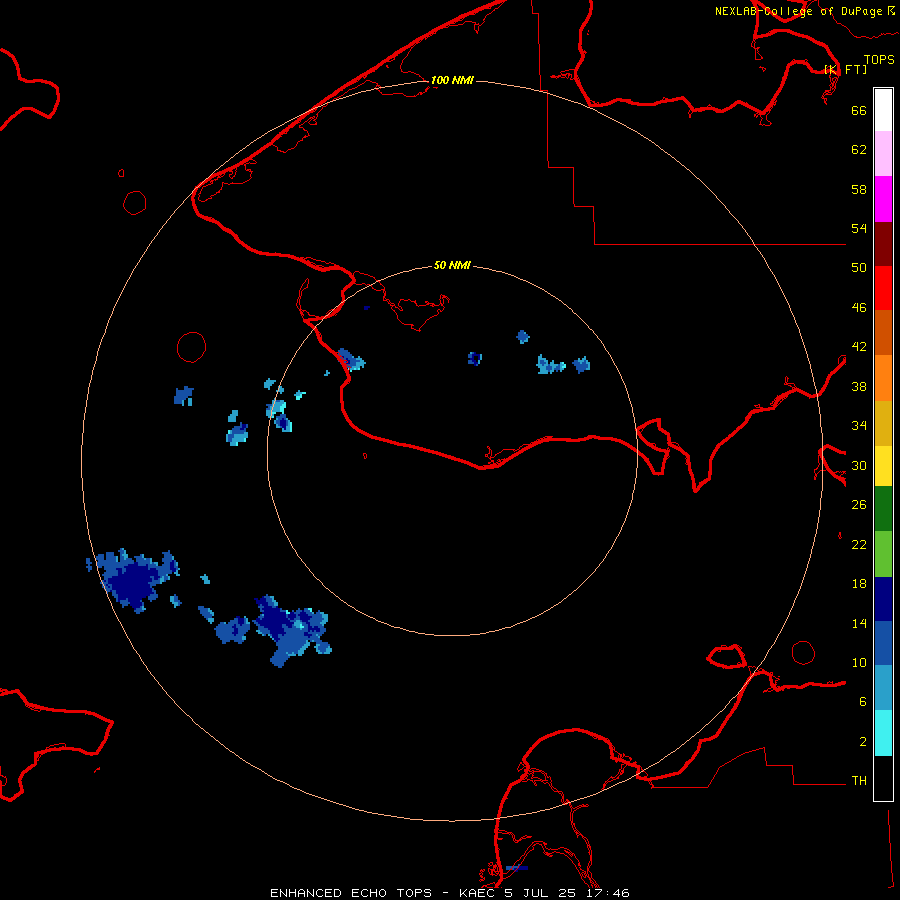Image resolution: width=900 pixels, height=900 pixels.
Task: Click the navy 18 kft legend swatch
Action: click(x=883, y=599)
